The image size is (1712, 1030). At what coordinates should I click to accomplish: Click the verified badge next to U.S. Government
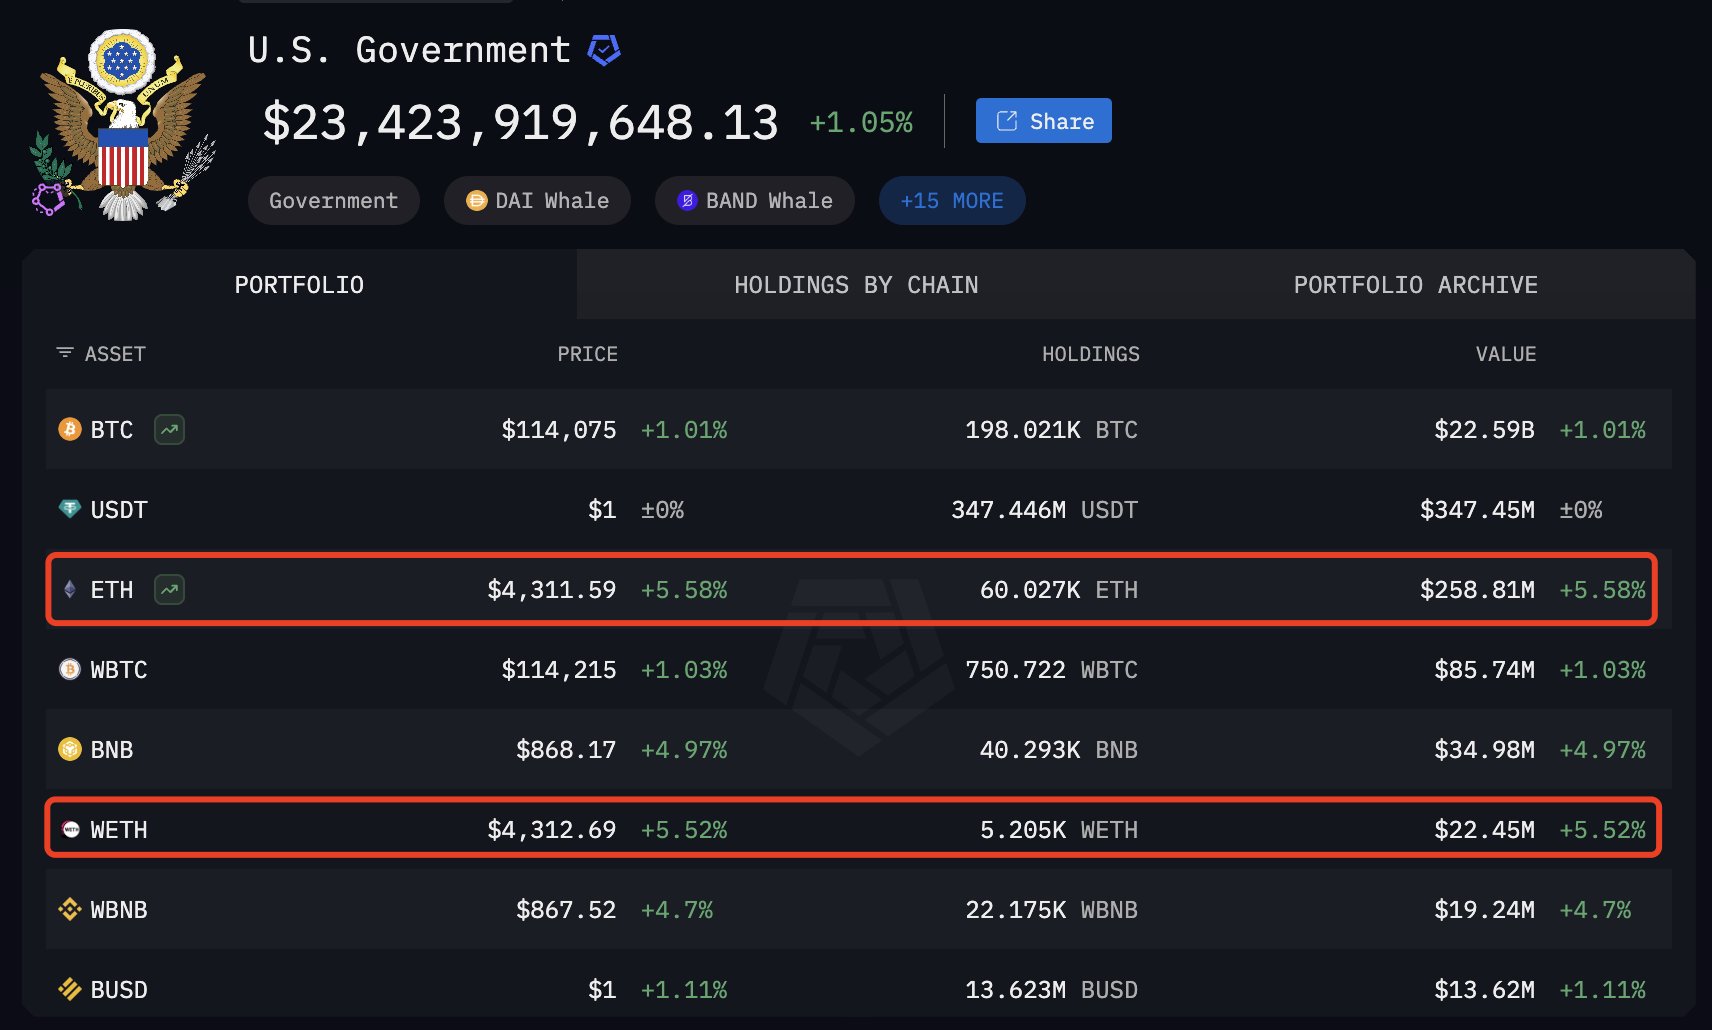click(604, 49)
